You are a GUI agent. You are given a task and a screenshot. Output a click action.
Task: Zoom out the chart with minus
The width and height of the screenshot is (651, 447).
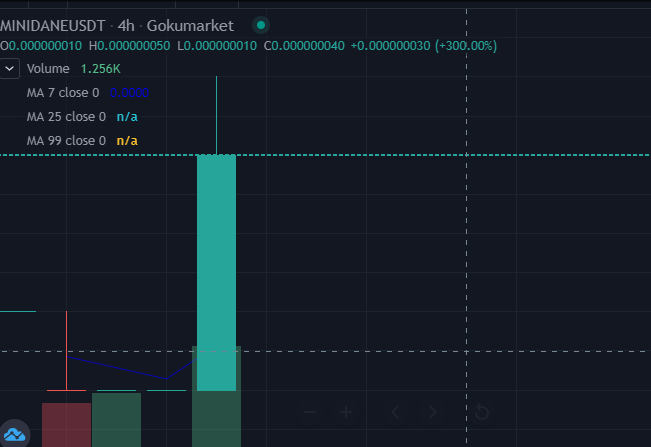pos(310,412)
